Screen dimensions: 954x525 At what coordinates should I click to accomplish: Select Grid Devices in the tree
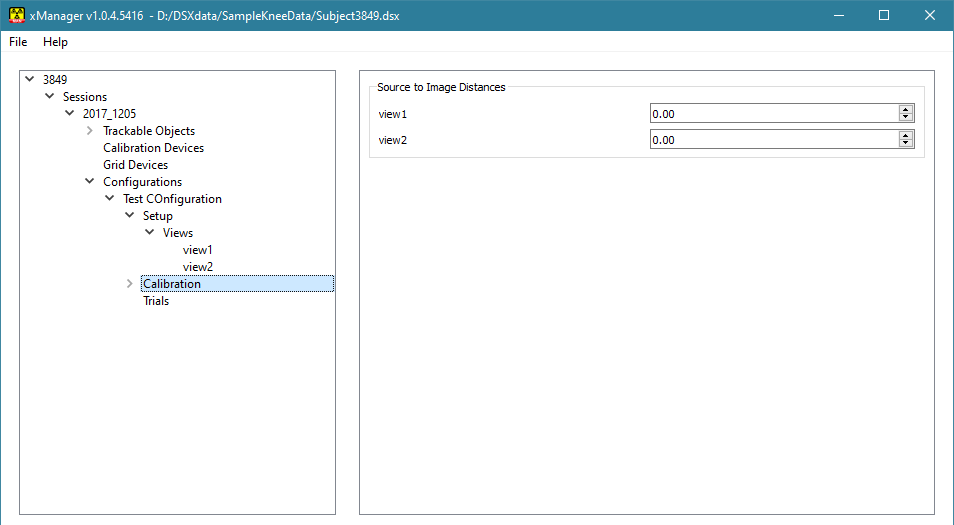pos(135,165)
